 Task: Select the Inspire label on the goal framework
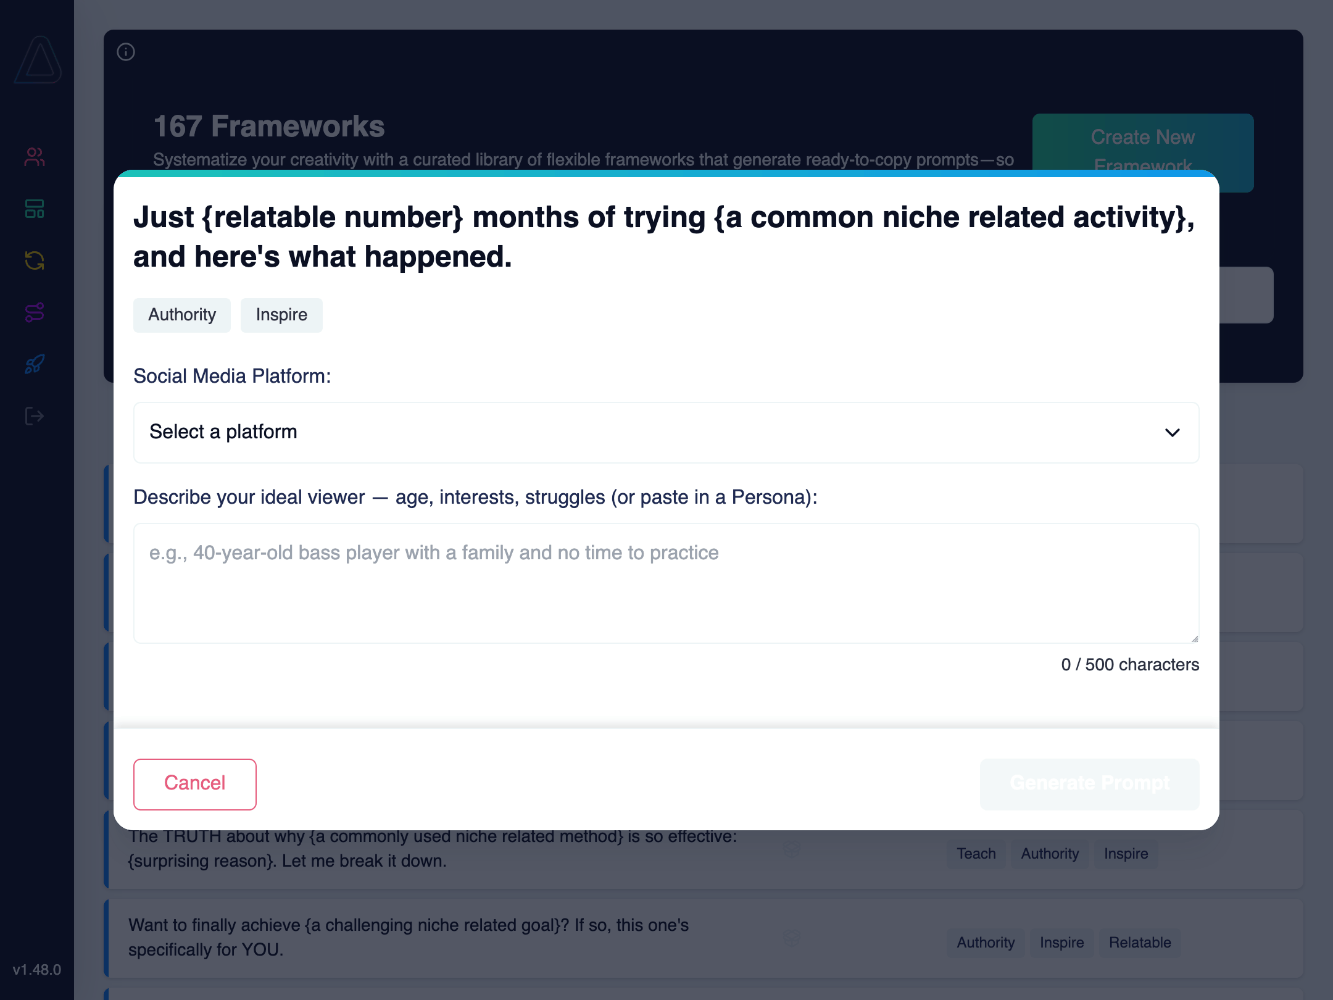point(1061,942)
